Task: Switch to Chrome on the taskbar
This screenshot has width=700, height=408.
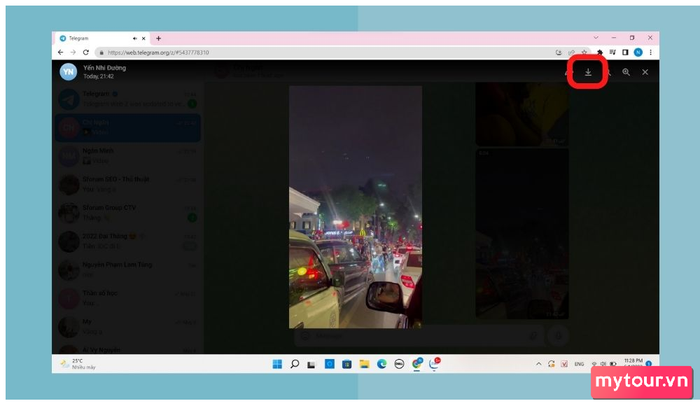Action: (417, 364)
